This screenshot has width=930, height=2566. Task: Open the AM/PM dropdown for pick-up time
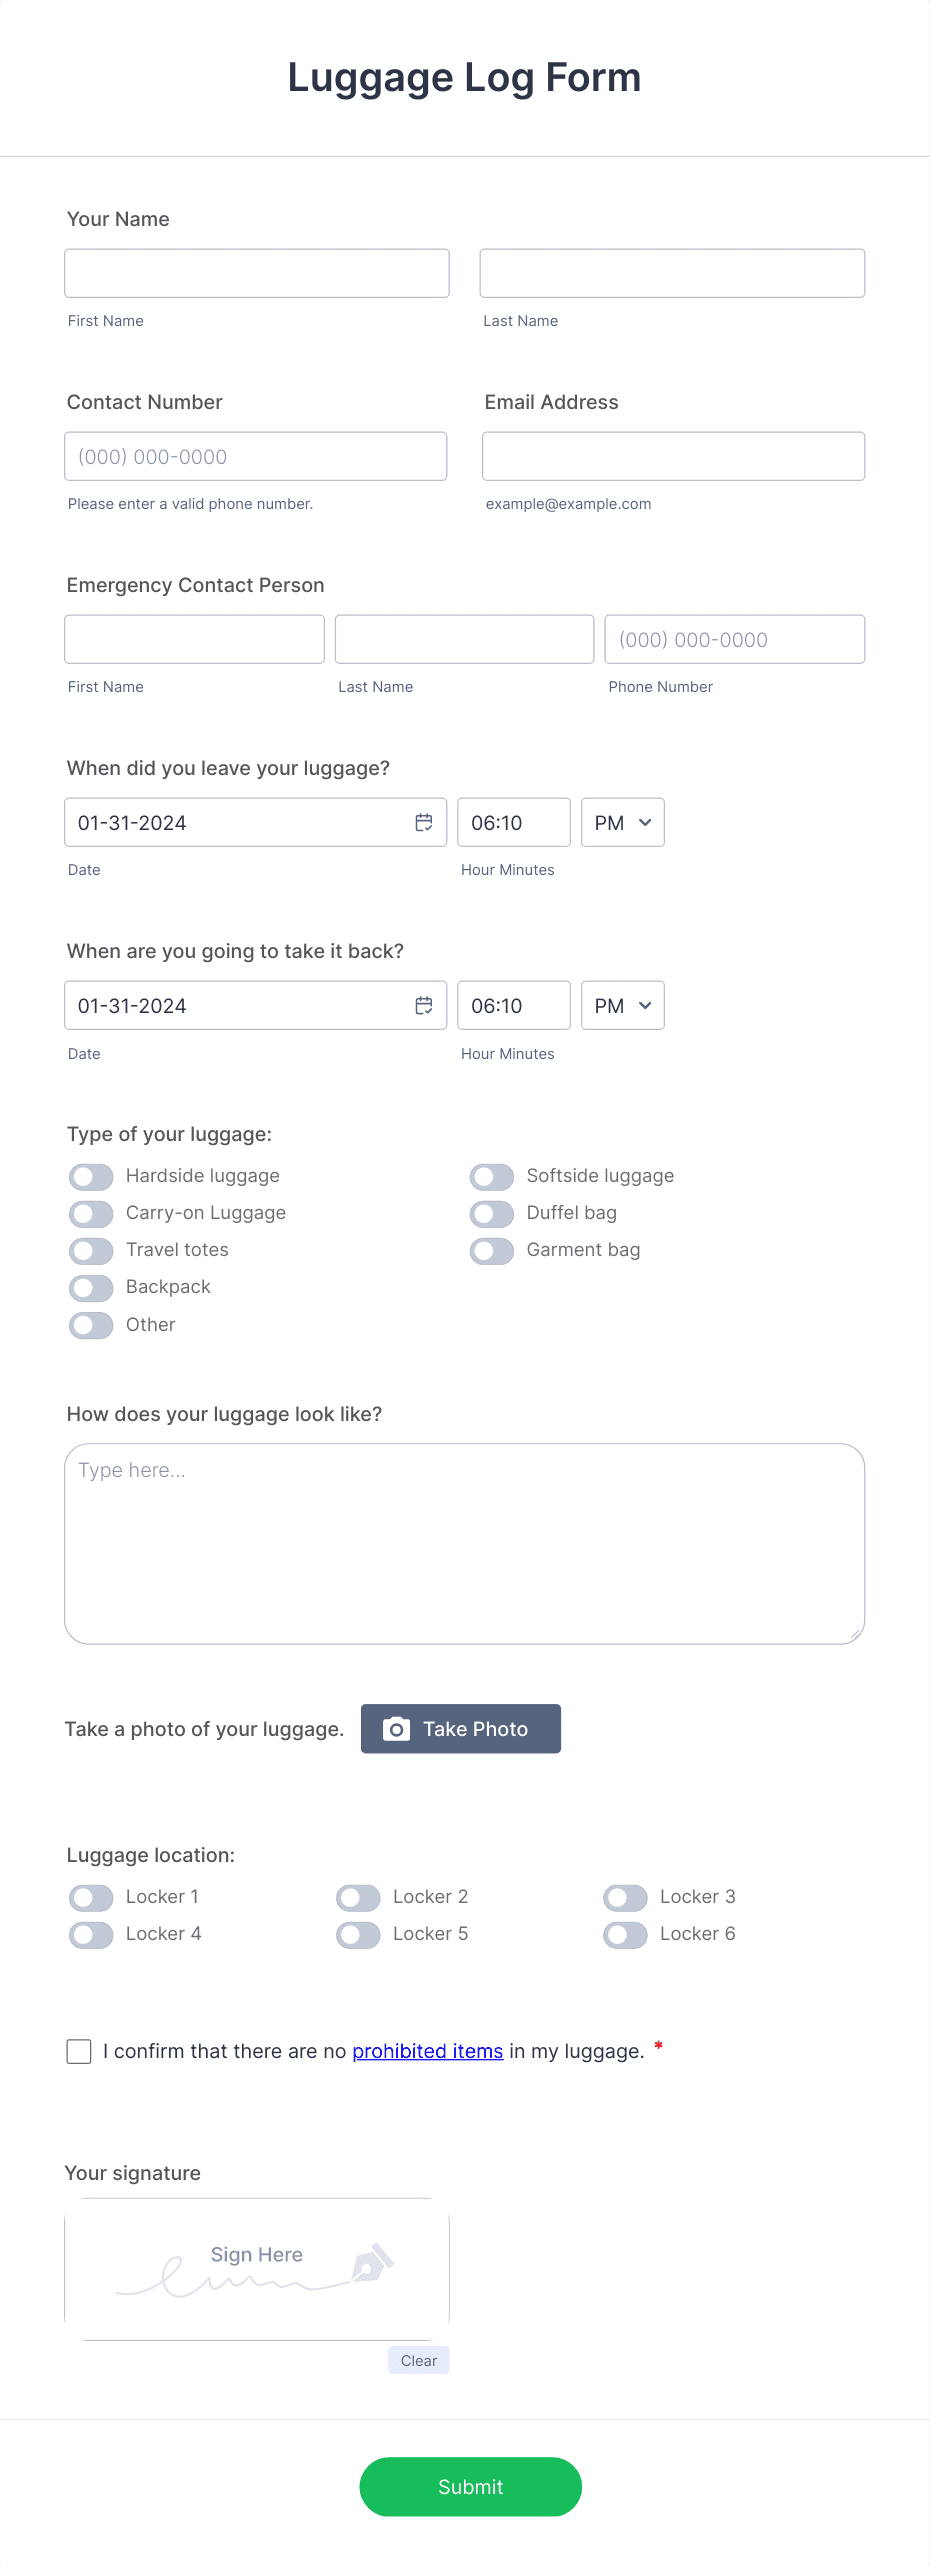(621, 1005)
